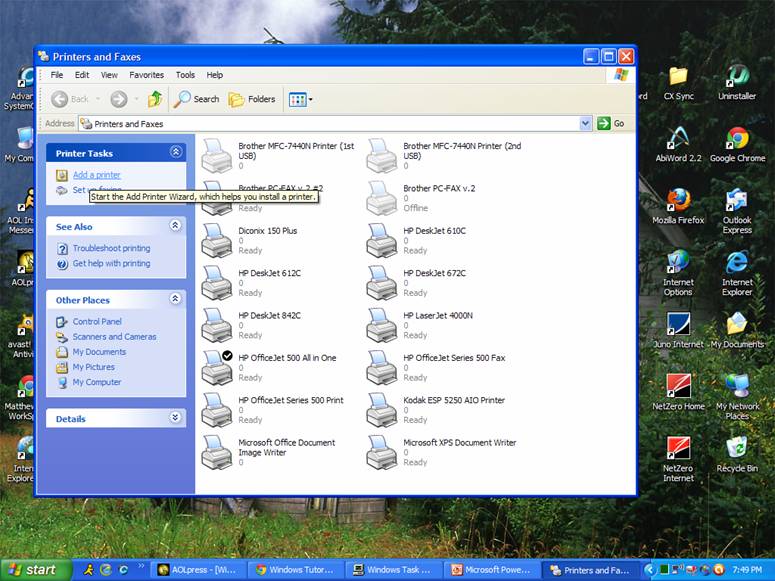Open Outlook Express desktop shortcut
Viewport: 775px width, 581px height.
pos(737,211)
